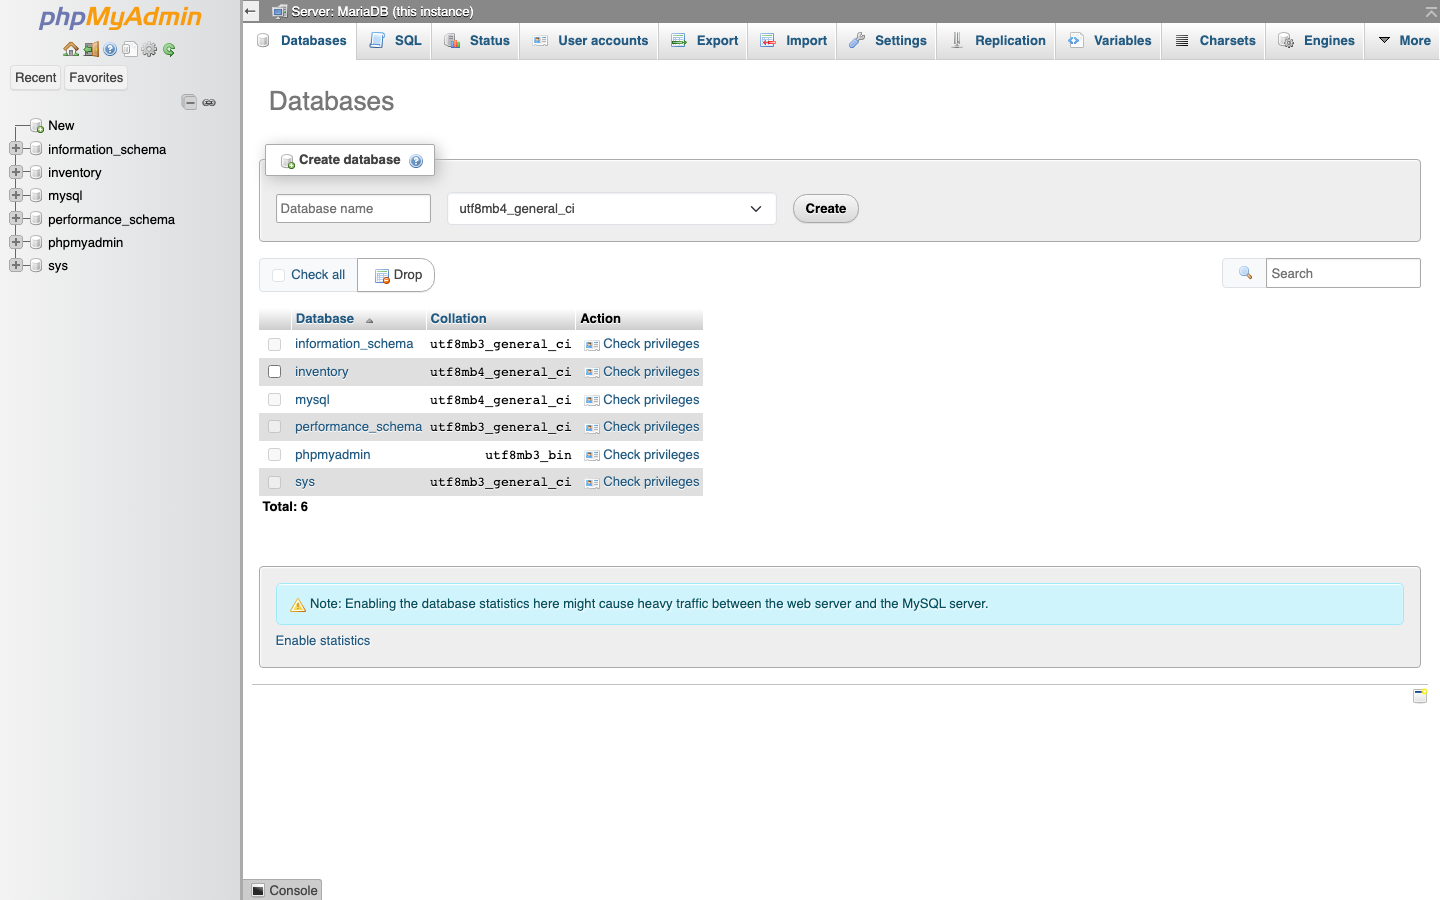Image resolution: width=1440 pixels, height=900 pixels.
Task: Open the Variables tab
Action: (x=1109, y=41)
